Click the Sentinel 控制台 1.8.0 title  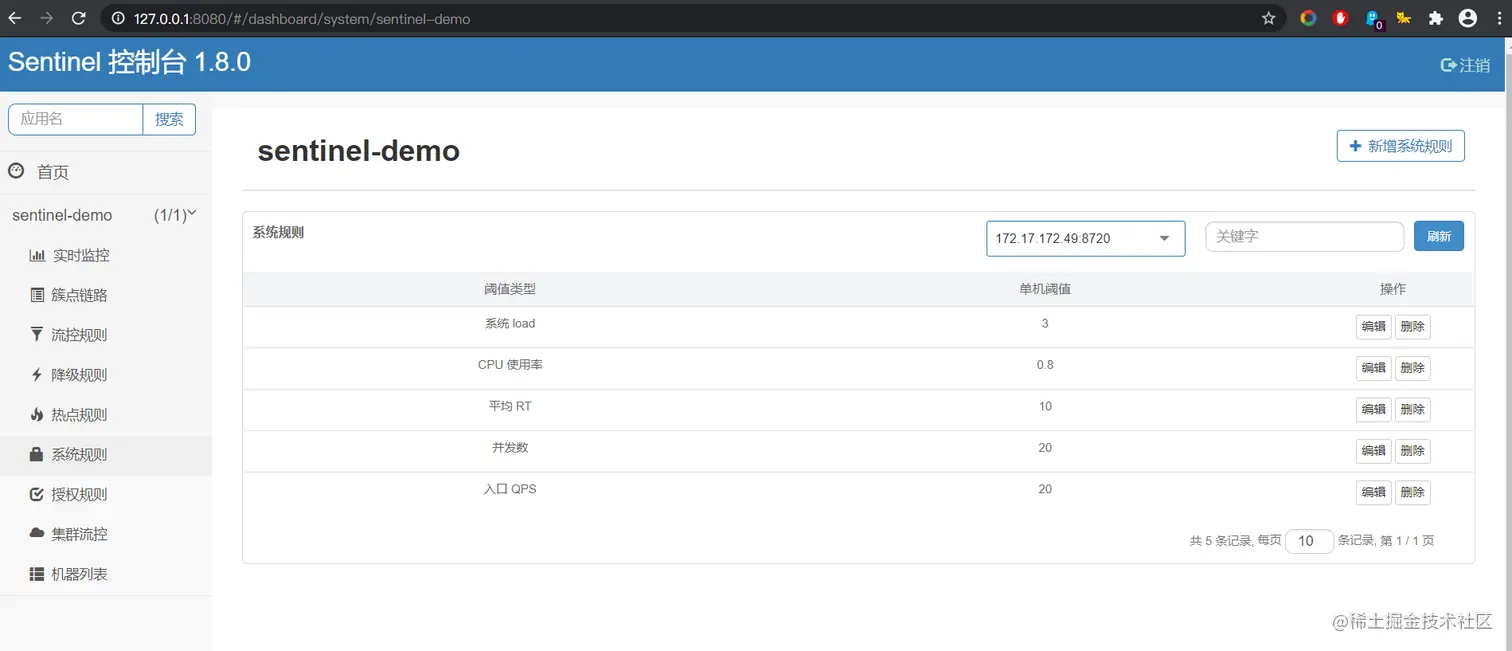point(129,62)
